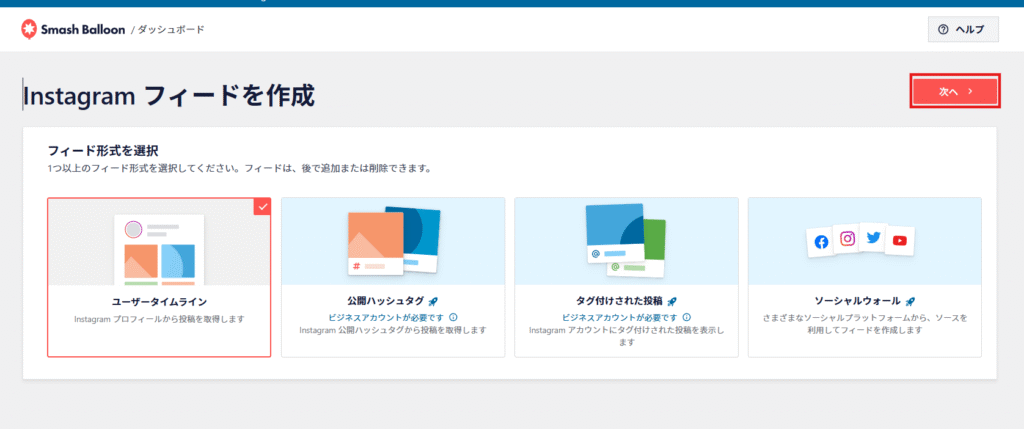Click the rocket icon beside ソーシャルウォール
Screen dimensions: 1024x429
(x=910, y=300)
